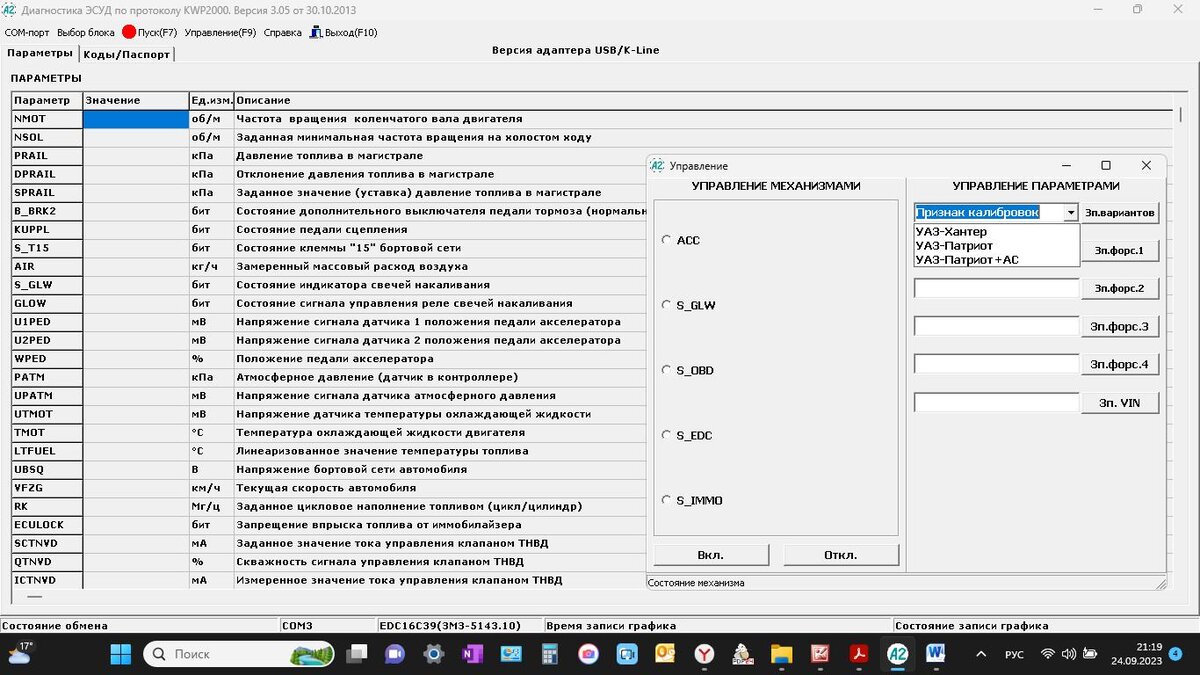
Task: Open the Справка menu
Action: [x=283, y=32]
